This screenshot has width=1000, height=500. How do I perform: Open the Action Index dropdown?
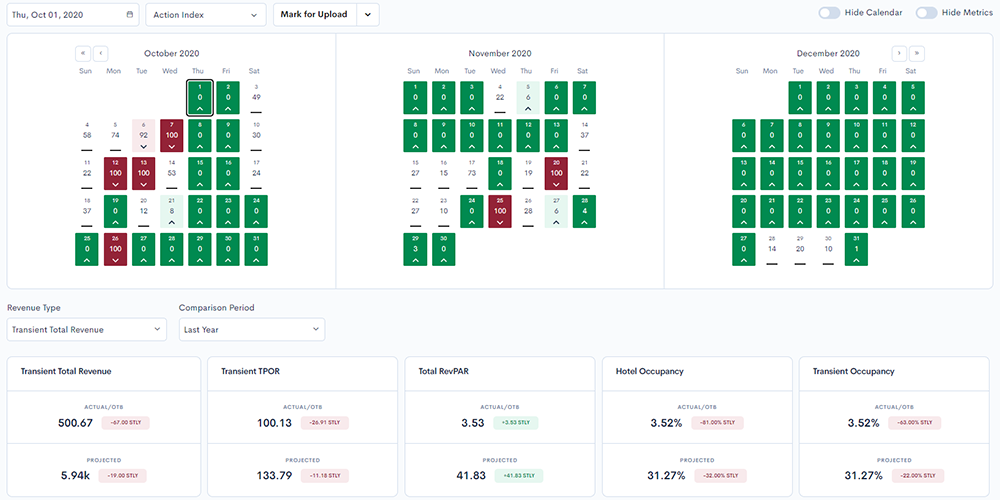click(x=206, y=15)
